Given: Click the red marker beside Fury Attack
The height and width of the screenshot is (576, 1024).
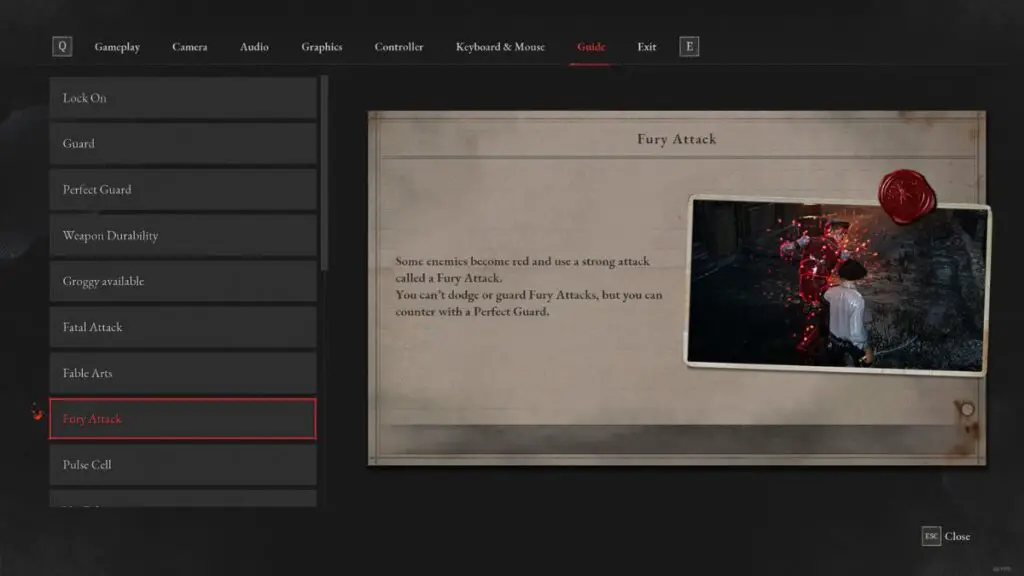Looking at the screenshot, I should [x=37, y=412].
